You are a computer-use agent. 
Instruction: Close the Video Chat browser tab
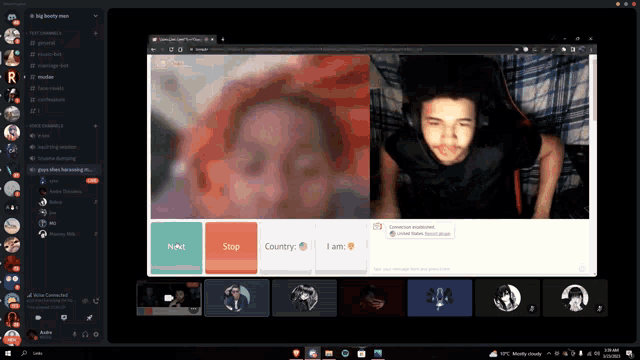212,40
